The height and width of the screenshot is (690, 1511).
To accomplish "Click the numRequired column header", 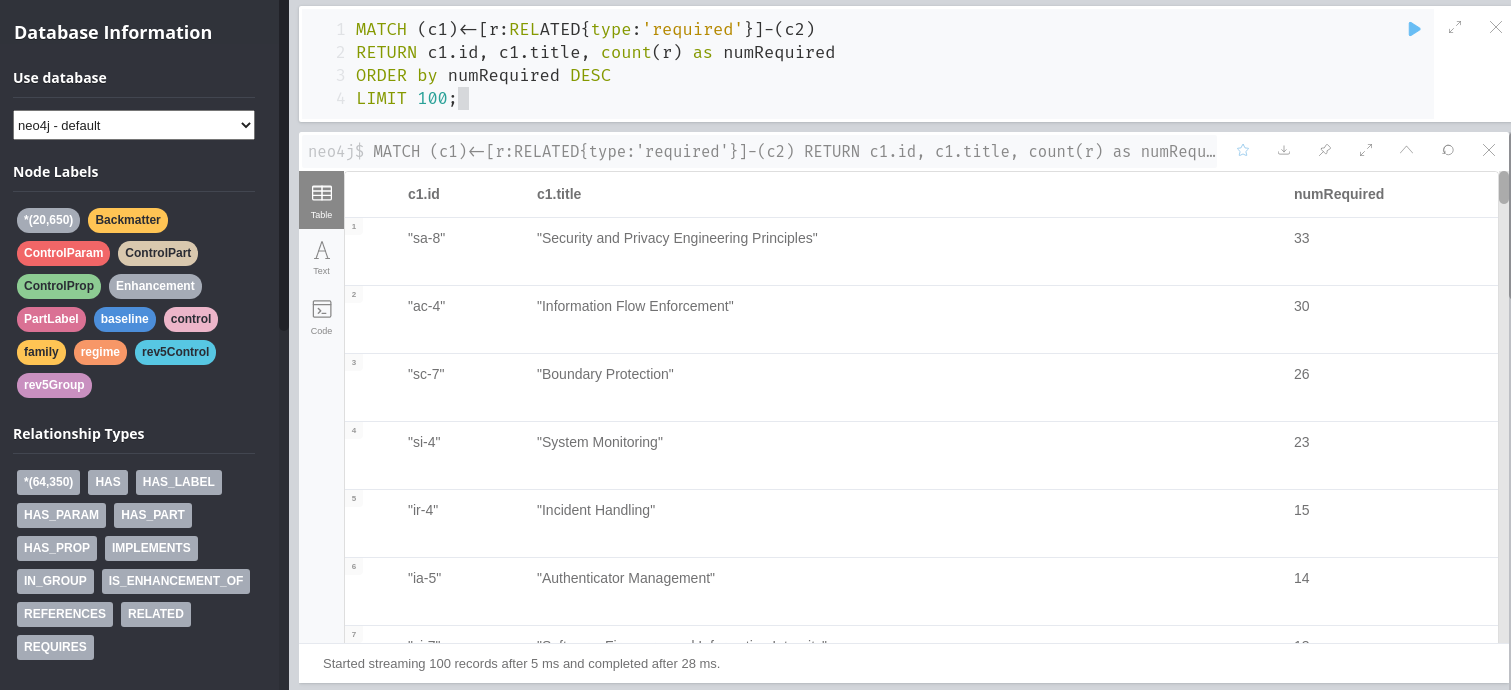I will tap(1339, 194).
